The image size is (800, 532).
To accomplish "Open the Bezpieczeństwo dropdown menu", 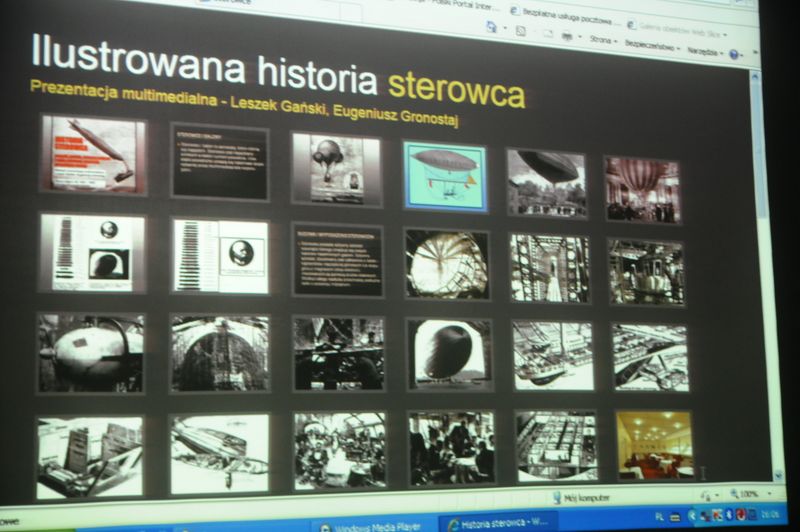I will (x=652, y=45).
